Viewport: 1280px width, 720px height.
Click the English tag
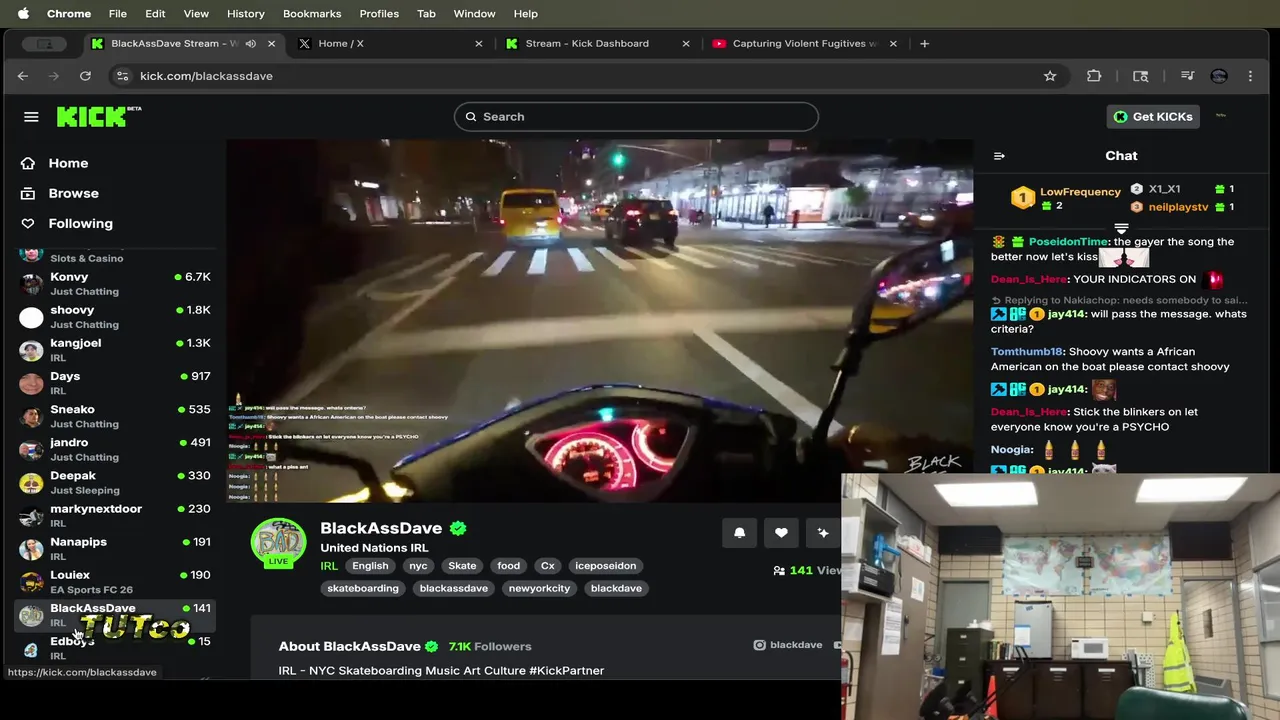click(x=370, y=566)
